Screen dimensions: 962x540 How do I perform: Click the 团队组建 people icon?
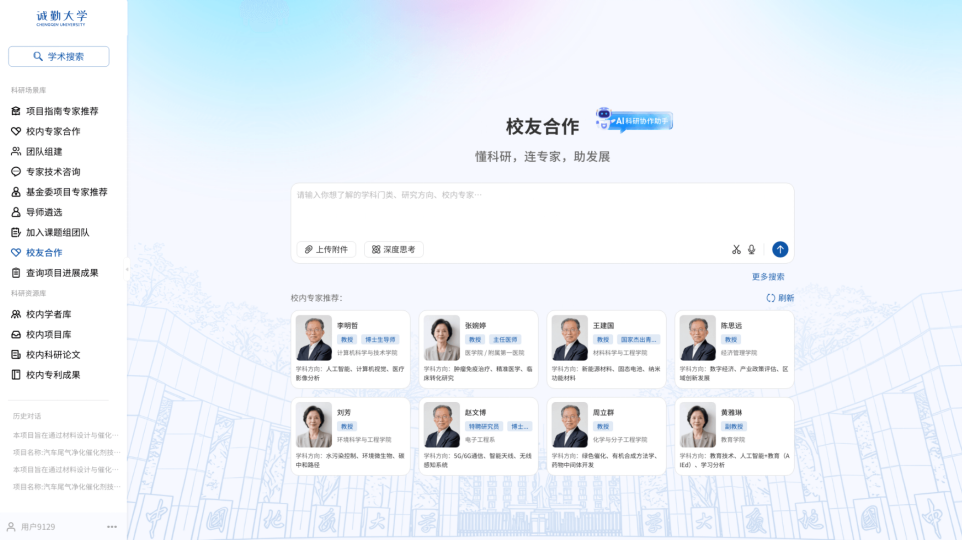pyautogui.click(x=16, y=152)
